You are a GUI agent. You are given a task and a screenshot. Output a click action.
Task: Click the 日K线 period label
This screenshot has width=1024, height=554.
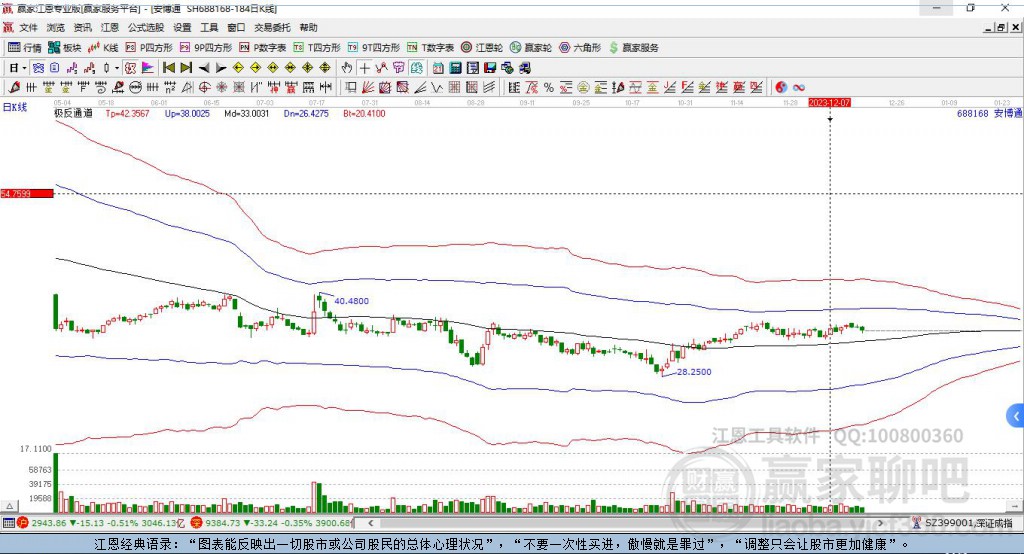click(15, 107)
